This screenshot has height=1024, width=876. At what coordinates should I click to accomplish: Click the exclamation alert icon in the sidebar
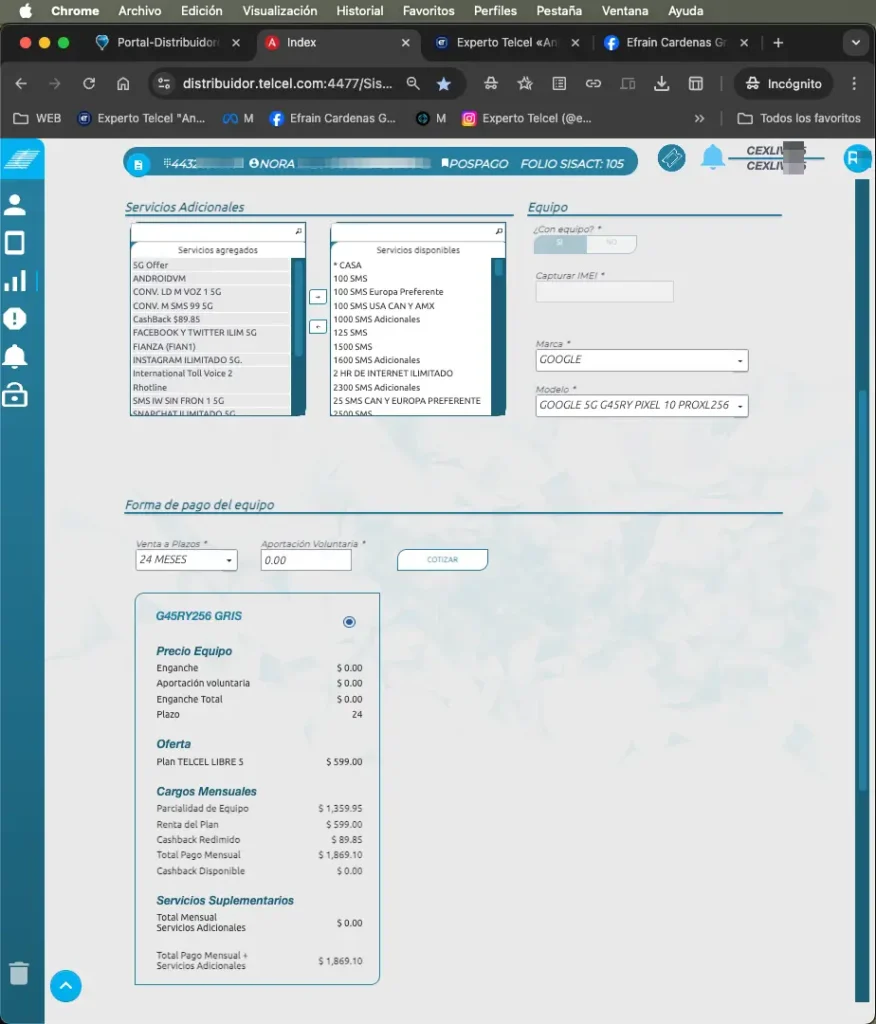(x=15, y=319)
